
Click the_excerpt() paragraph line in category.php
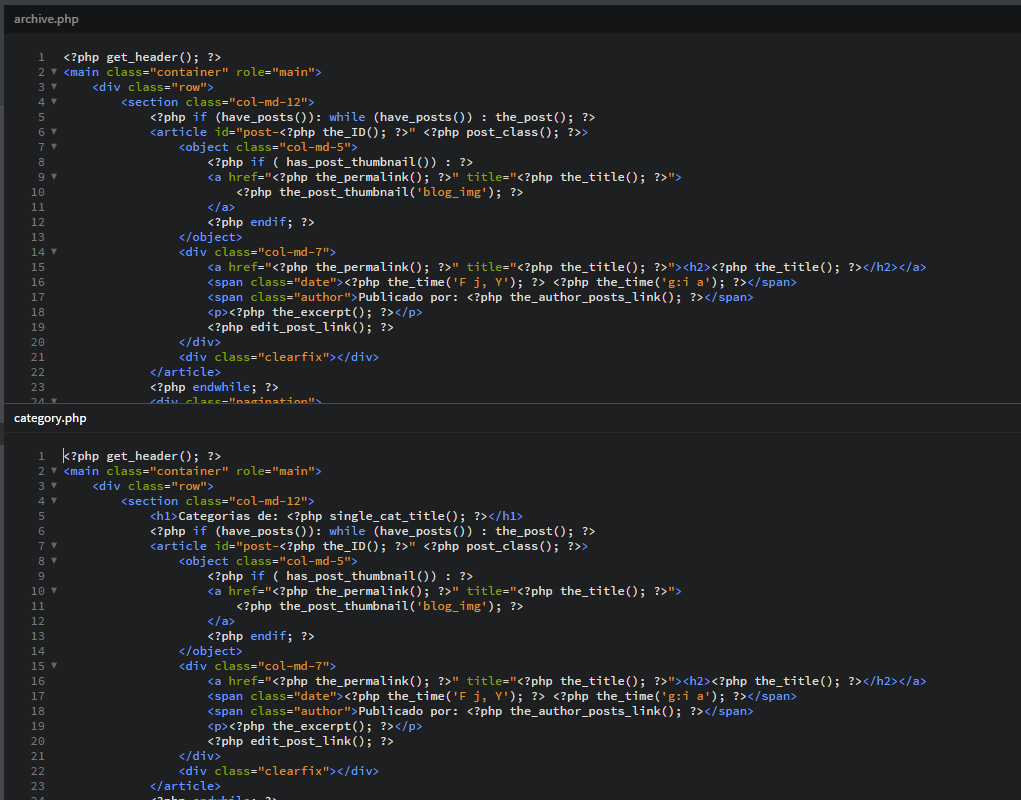[315, 726]
